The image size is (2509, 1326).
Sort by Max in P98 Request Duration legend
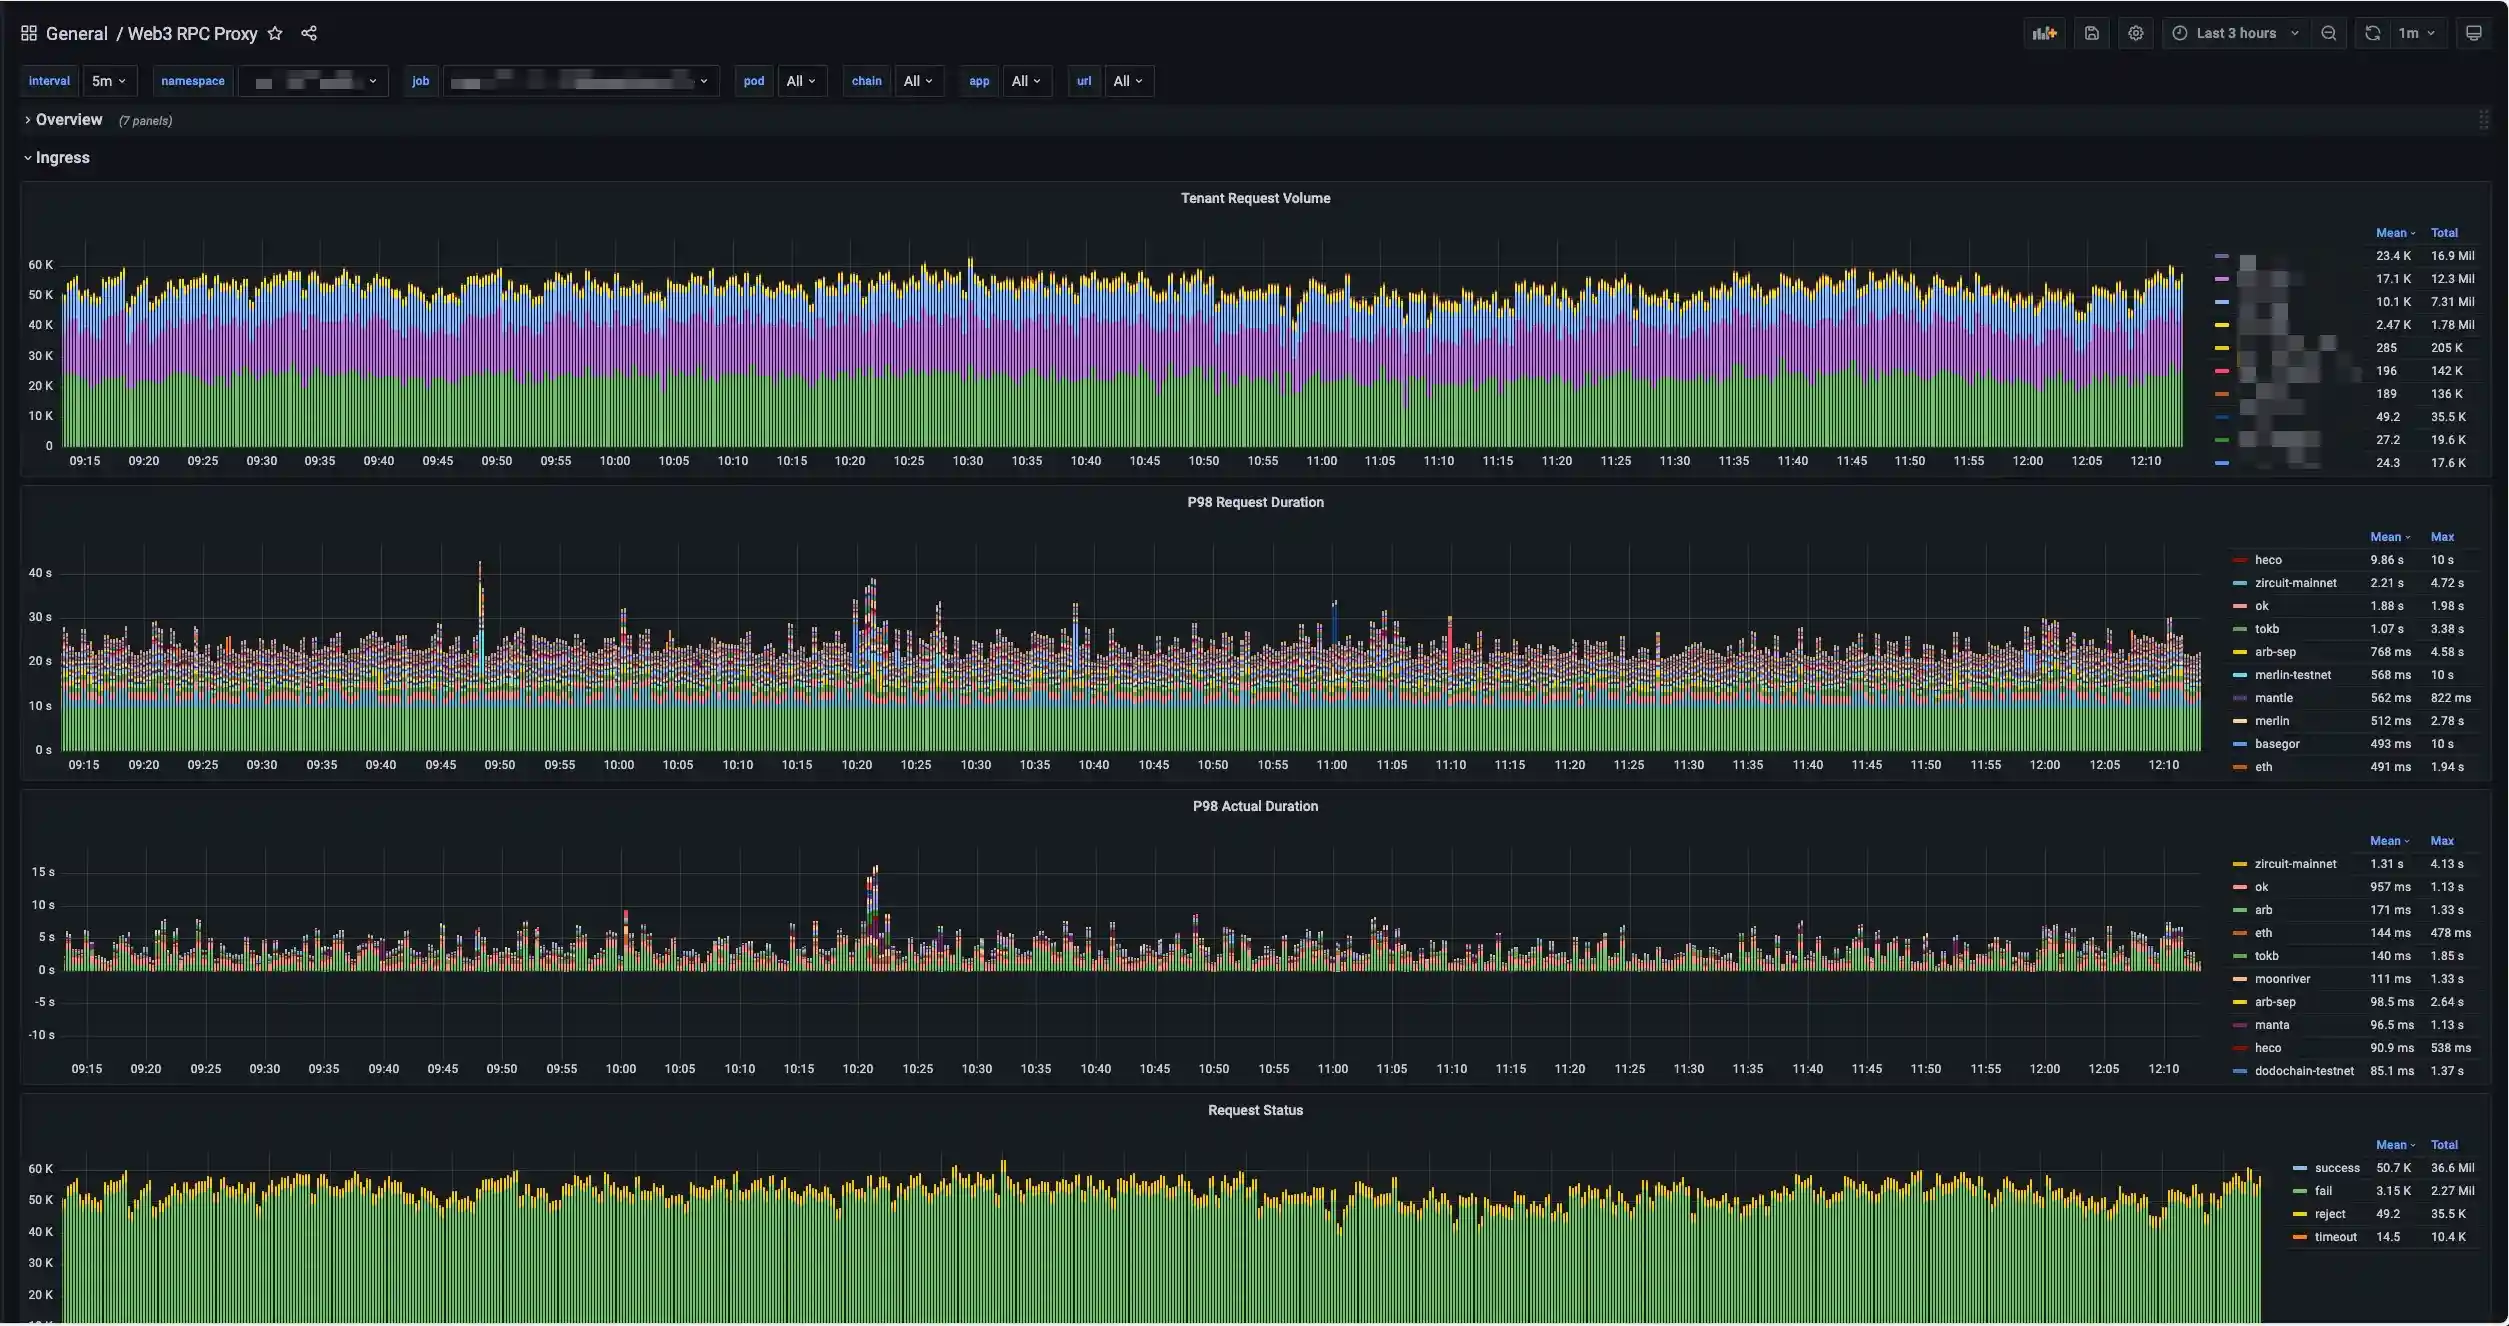2441,537
